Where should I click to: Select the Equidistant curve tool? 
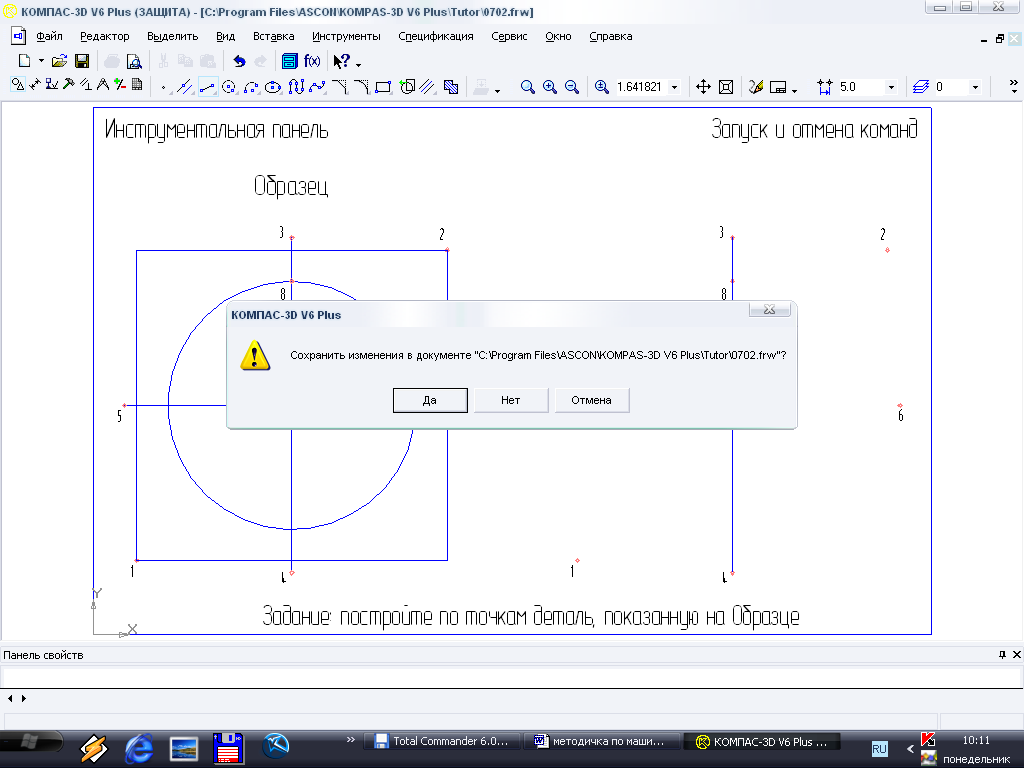(x=428, y=87)
